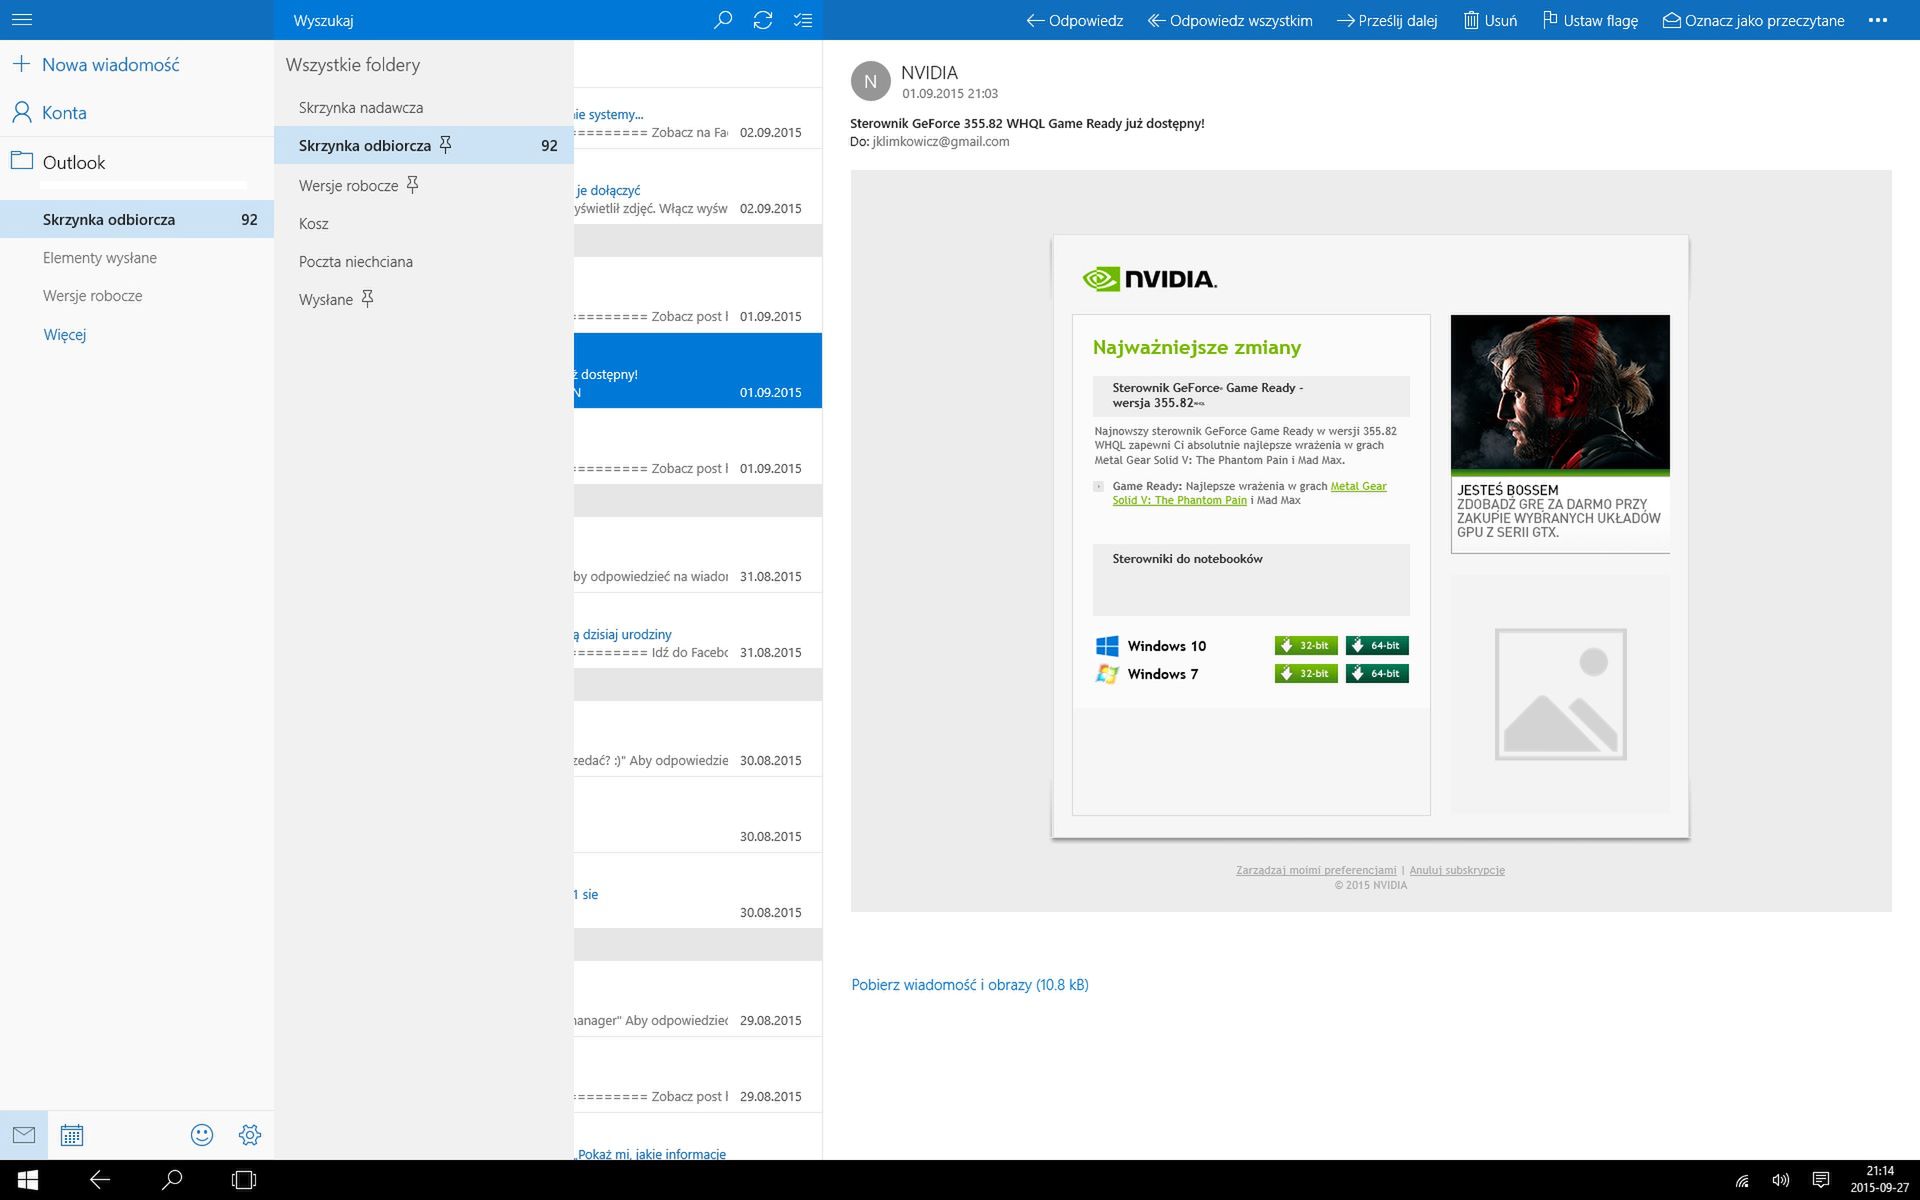
Task: Mark email with Oznacz jako przeczytane
Action: click(x=1753, y=20)
